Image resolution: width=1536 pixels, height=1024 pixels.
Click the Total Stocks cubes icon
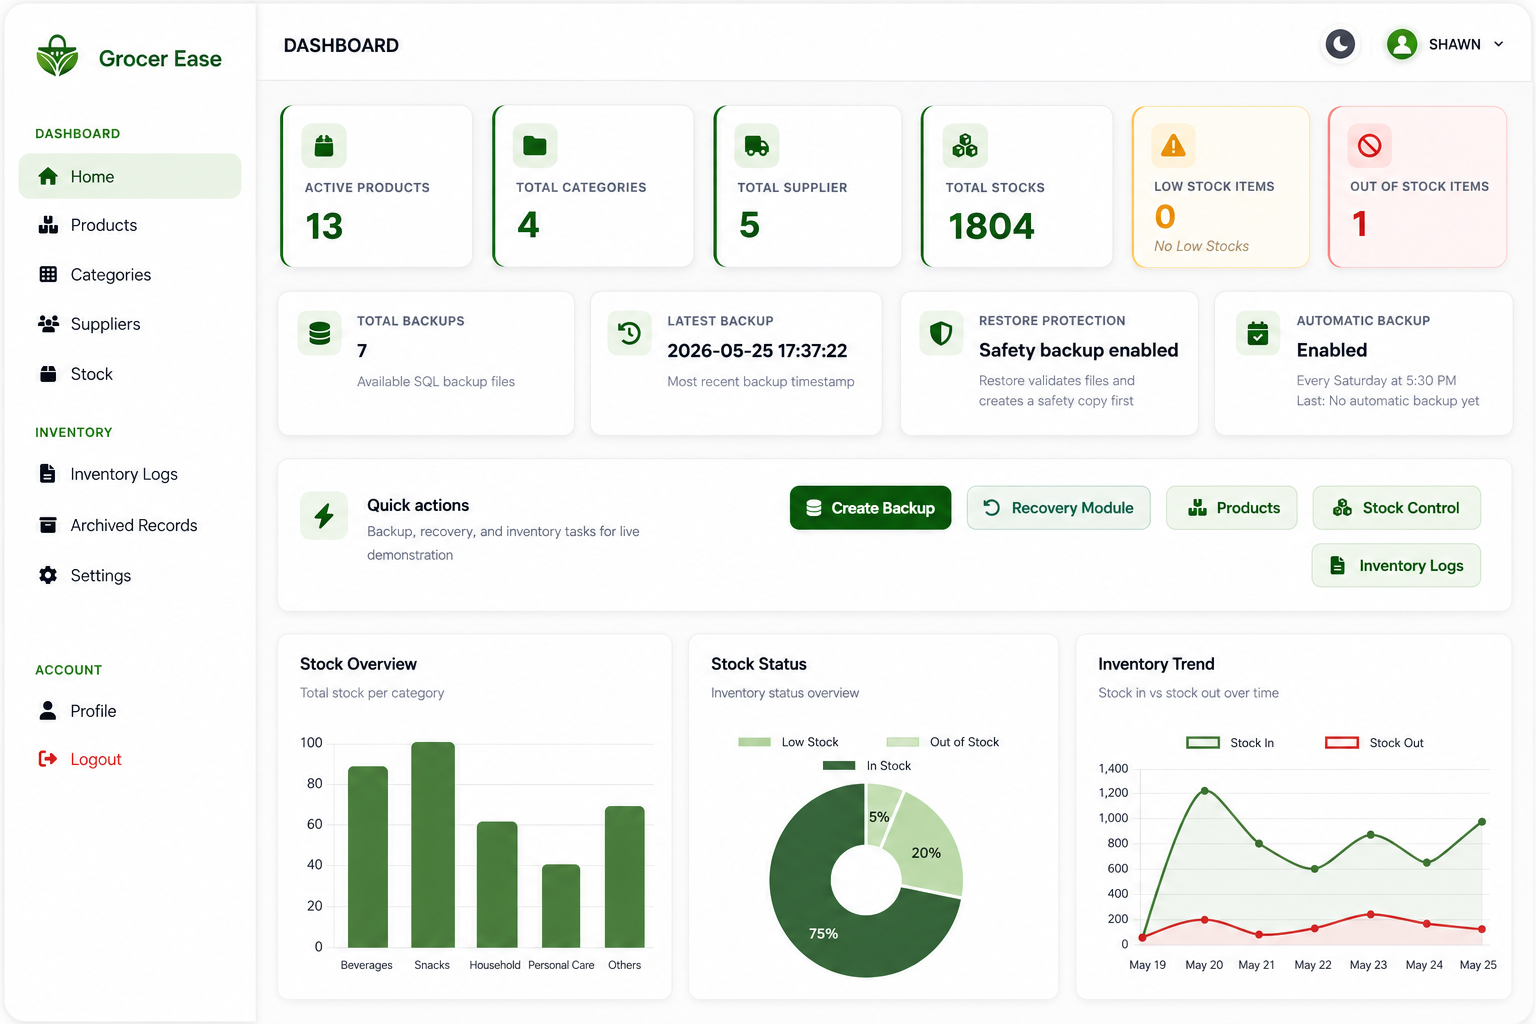point(965,146)
